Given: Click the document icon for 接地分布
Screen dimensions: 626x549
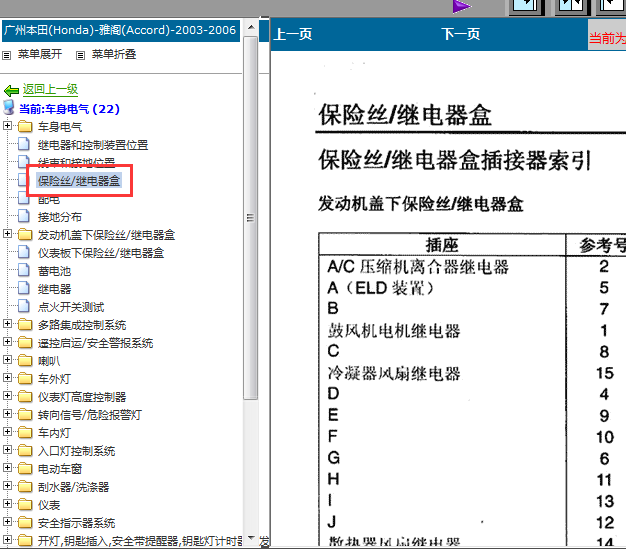Looking at the screenshot, I should pyautogui.click(x=24, y=216).
